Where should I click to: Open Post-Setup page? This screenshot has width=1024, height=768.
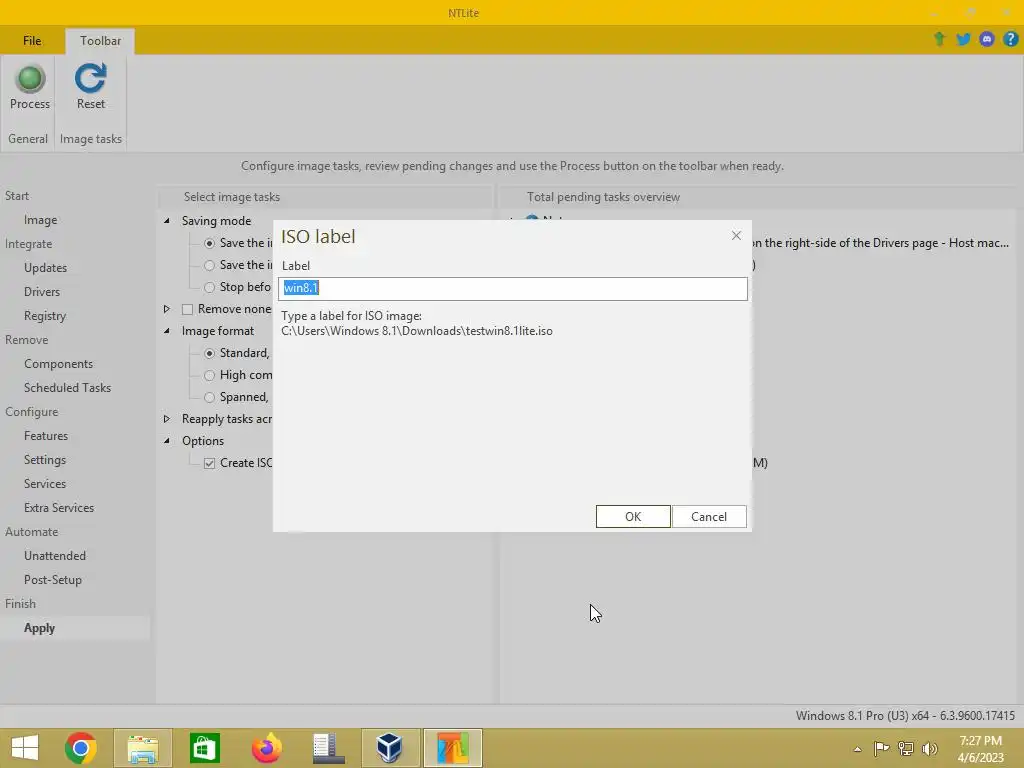[53, 580]
